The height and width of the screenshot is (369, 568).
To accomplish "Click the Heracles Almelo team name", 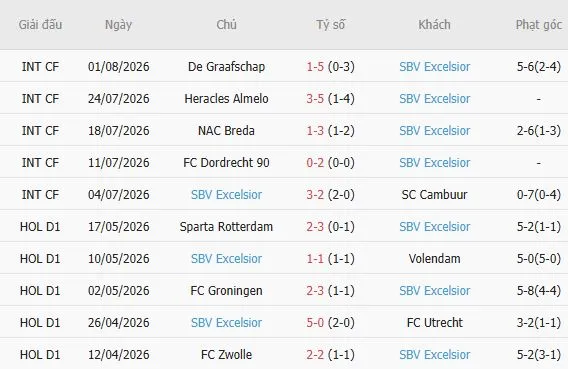I will (x=226, y=98).
